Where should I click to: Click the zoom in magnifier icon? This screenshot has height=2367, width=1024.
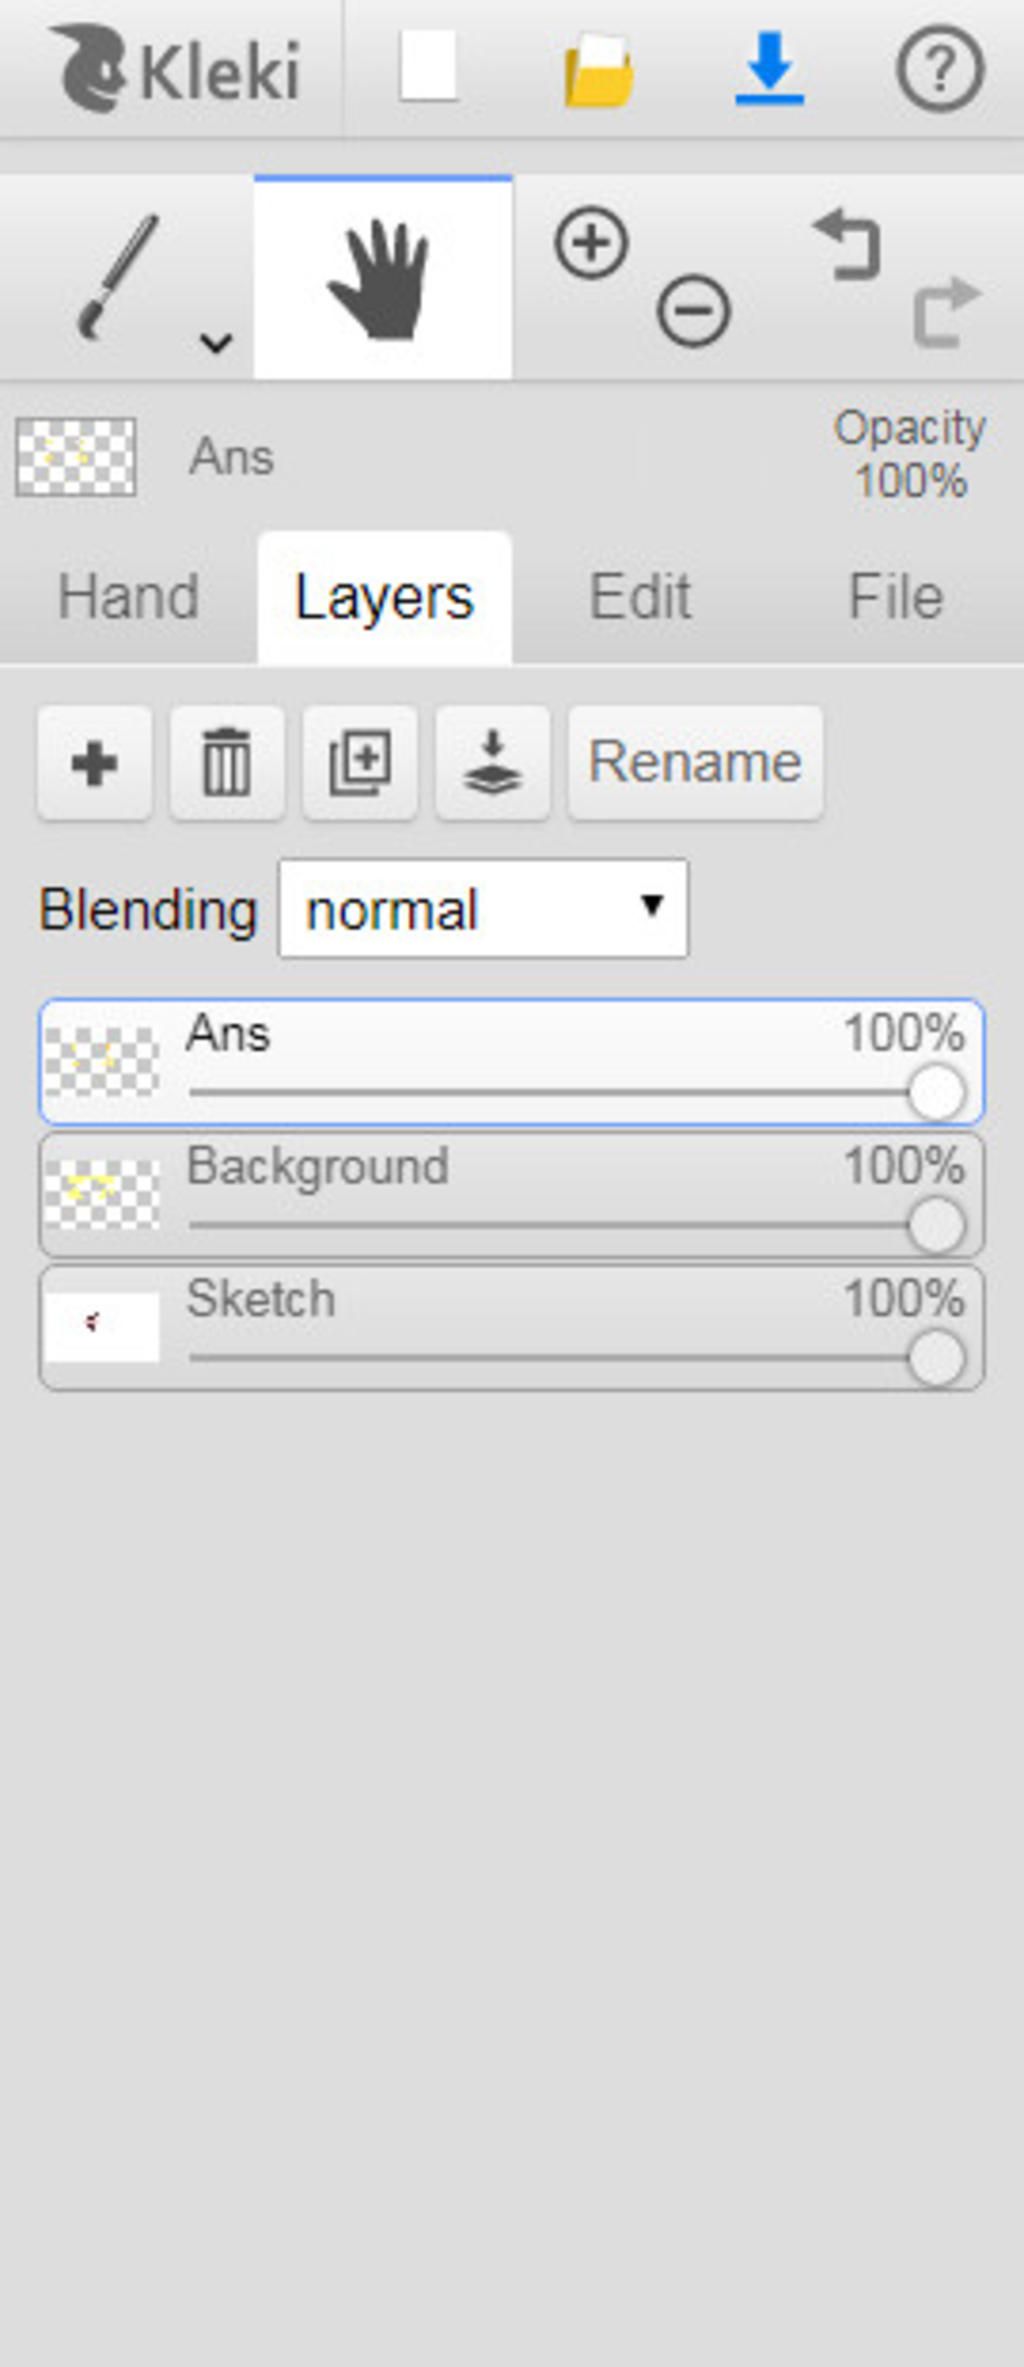(x=591, y=243)
